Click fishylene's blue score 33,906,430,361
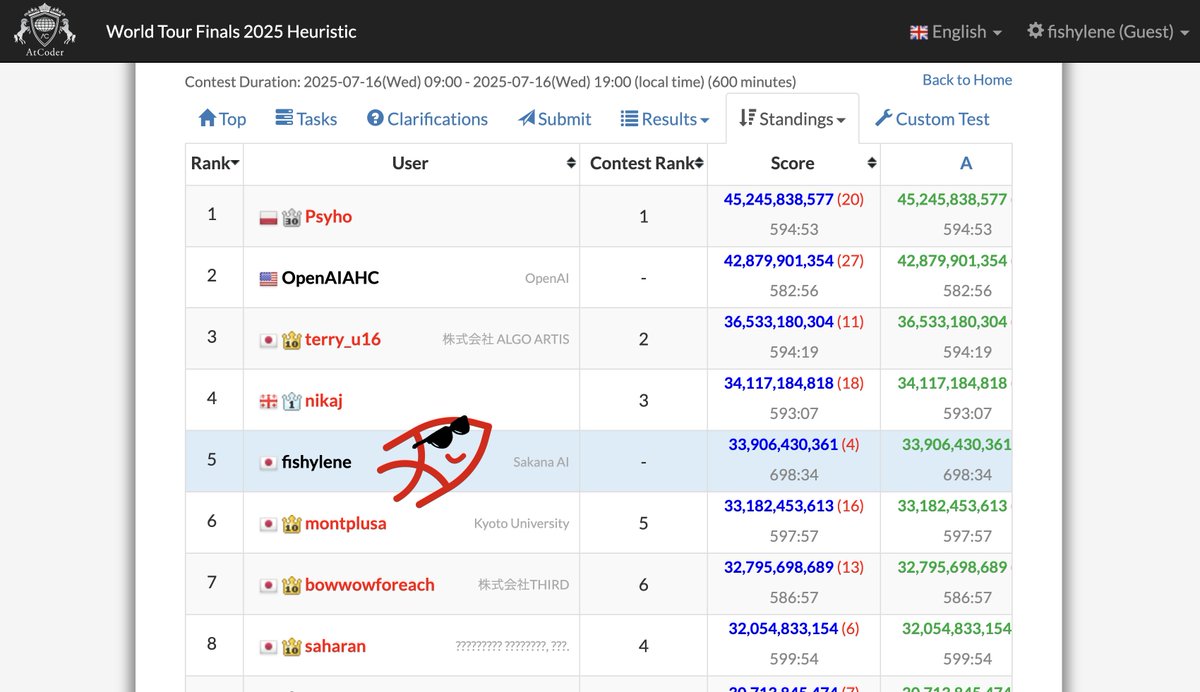The height and width of the screenshot is (692, 1200). [783, 445]
